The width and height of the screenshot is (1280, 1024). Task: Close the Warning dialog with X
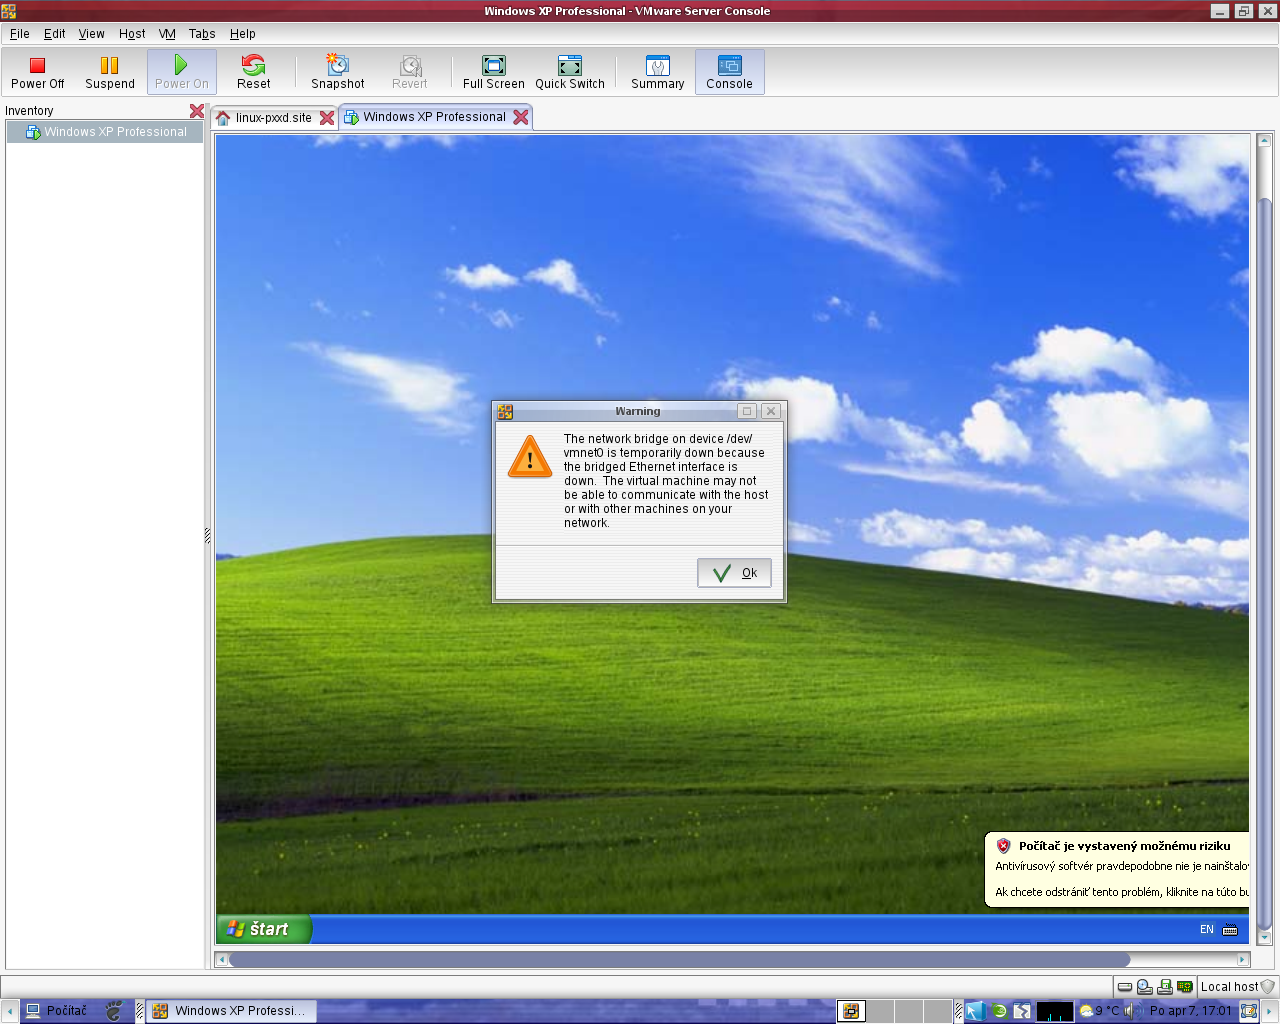(770, 411)
